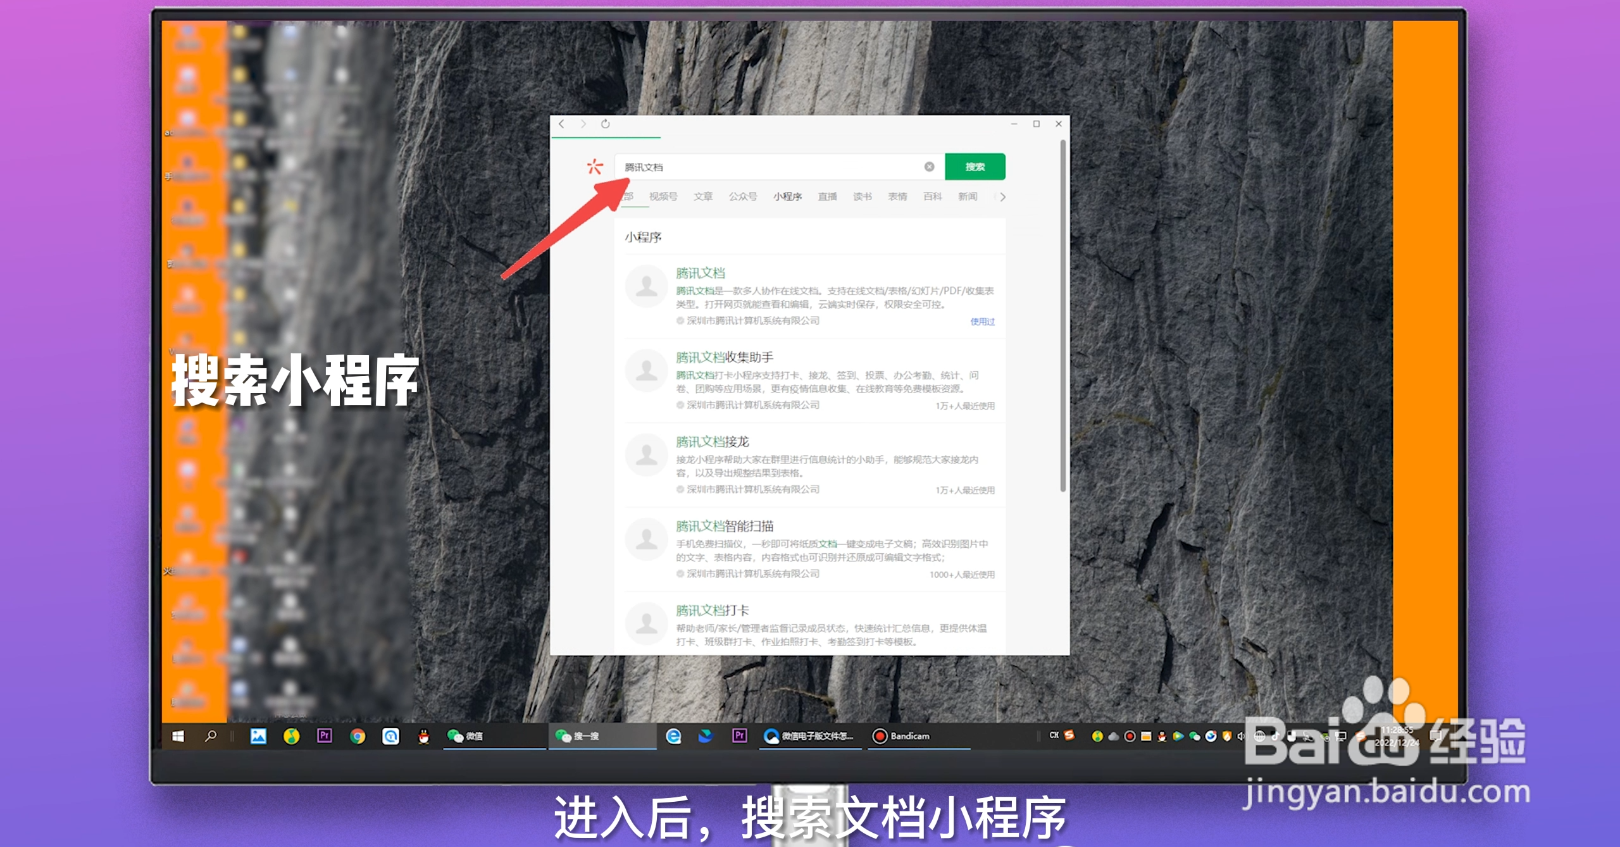Select the 小程序 tab

pos(787,197)
